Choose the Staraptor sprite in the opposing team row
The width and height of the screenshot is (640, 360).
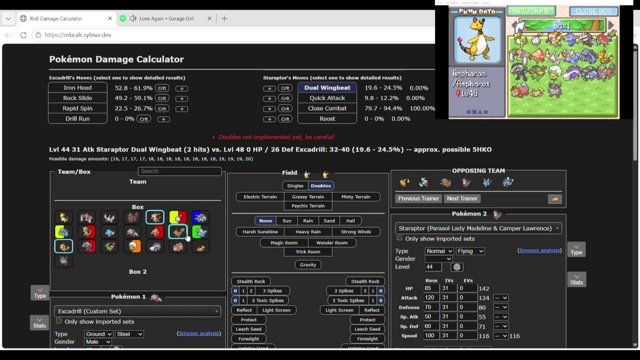point(466,182)
